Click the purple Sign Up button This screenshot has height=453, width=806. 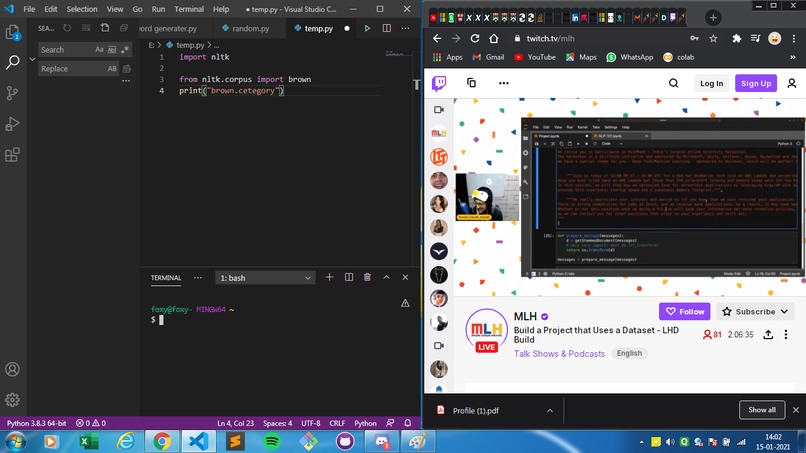(756, 83)
